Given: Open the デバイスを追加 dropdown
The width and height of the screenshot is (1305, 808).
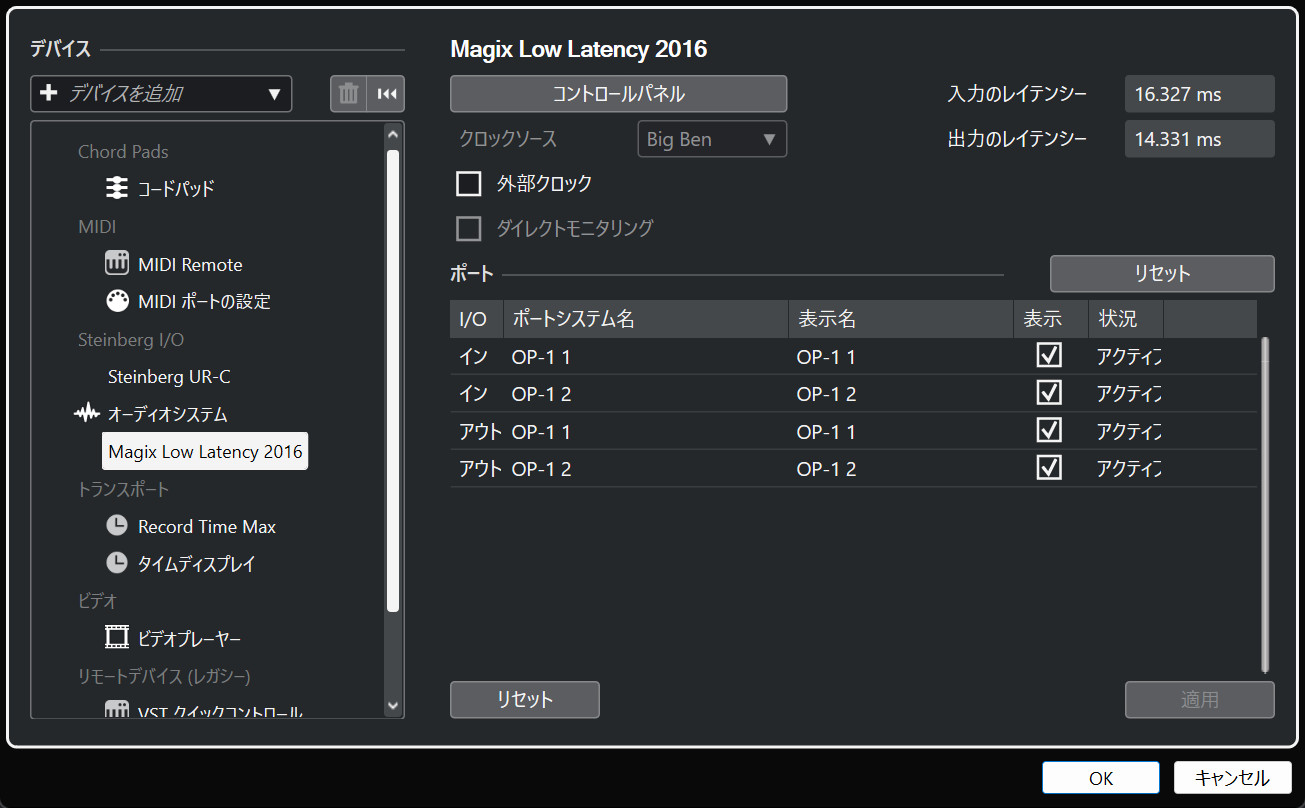Looking at the screenshot, I should pos(161,94).
